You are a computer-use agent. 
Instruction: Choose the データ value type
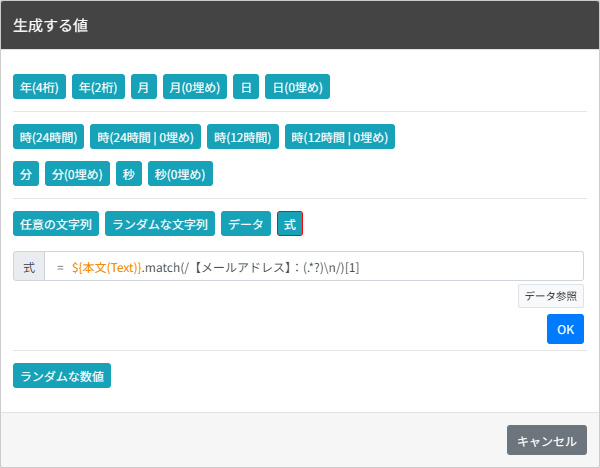pos(246,224)
